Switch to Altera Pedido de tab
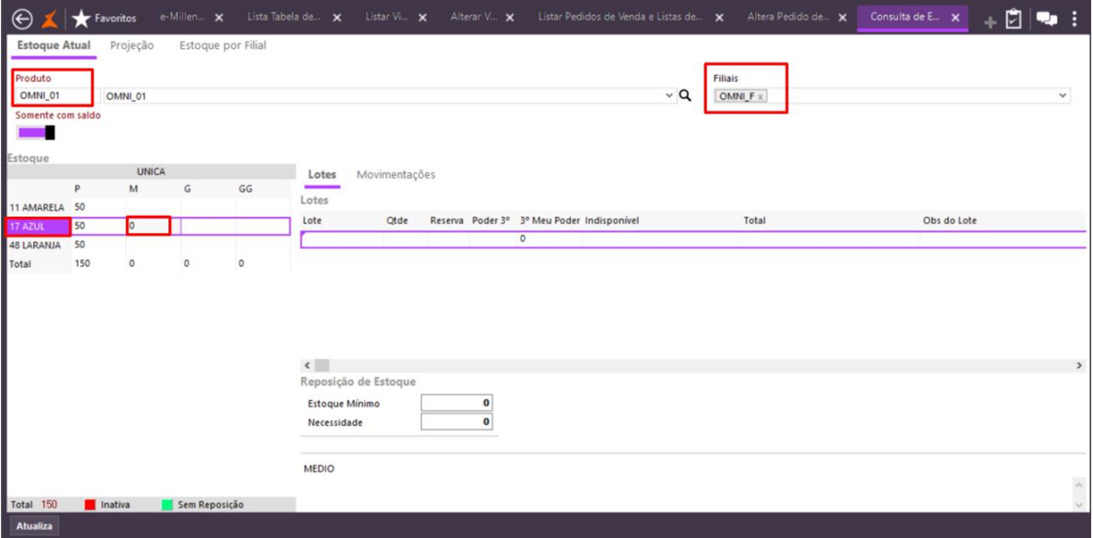This screenshot has width=1093, height=538. point(788,17)
